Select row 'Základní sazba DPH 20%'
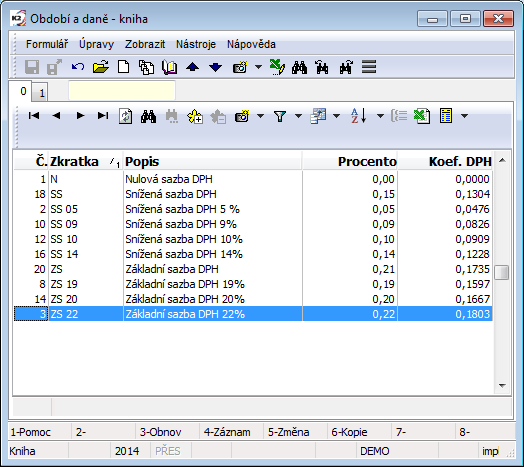Viewport: 524px width, 467px height. click(x=253, y=299)
